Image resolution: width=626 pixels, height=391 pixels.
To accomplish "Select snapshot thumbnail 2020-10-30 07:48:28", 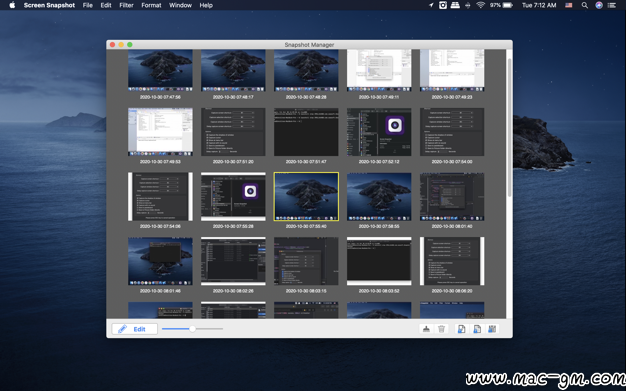I will [306, 70].
